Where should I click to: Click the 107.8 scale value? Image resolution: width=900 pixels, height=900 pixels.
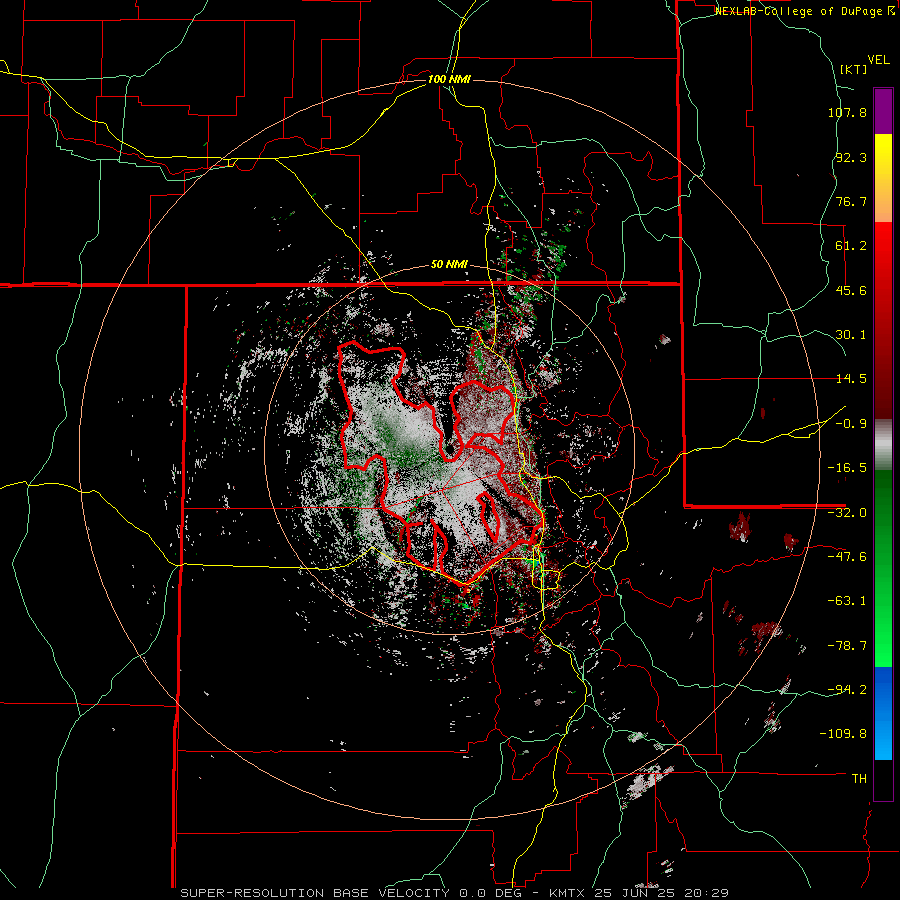point(847,112)
